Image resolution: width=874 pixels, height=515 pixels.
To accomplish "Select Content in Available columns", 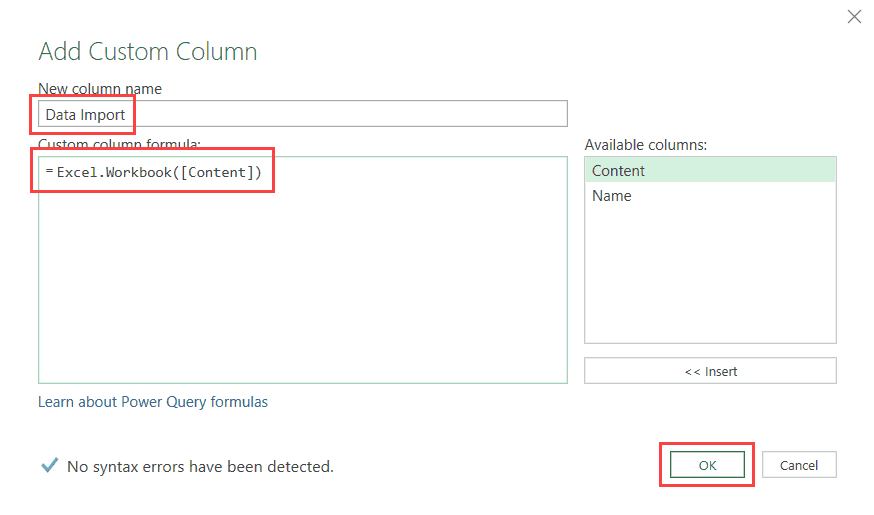I will coord(710,170).
